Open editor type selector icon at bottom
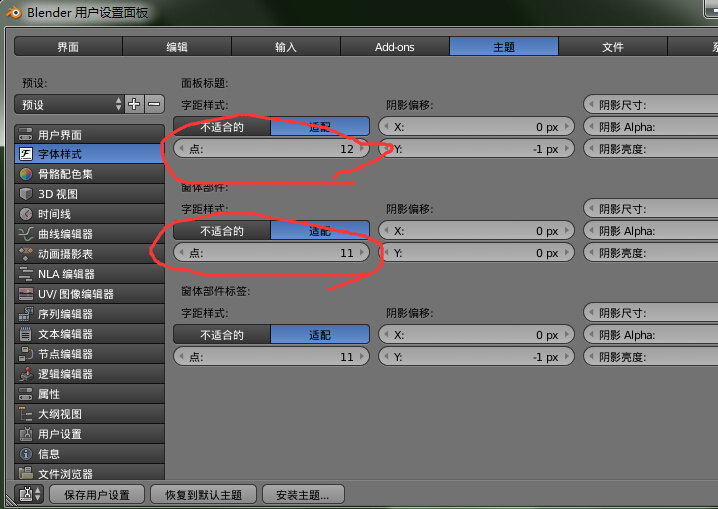The width and height of the screenshot is (718, 509). click(30, 494)
